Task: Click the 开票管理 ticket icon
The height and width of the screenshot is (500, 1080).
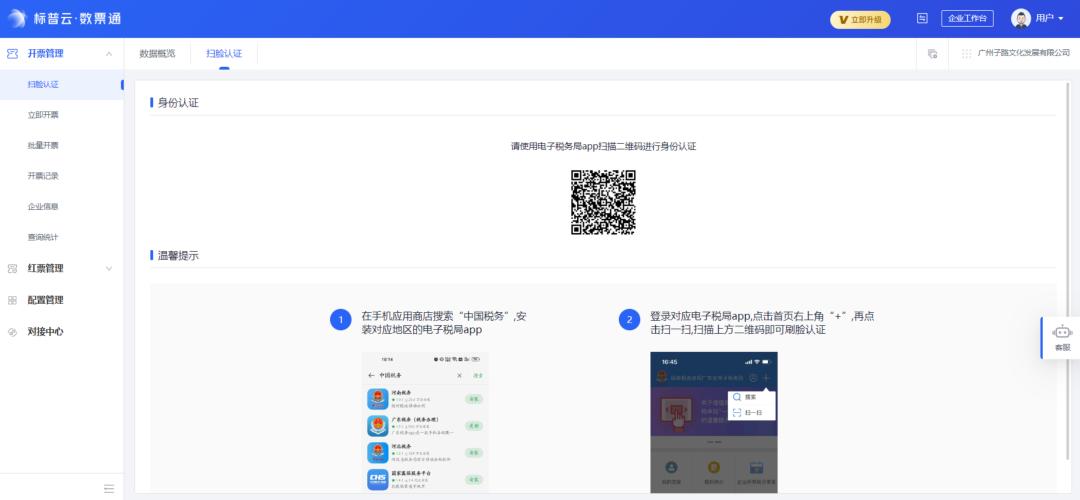Action: click(x=12, y=54)
